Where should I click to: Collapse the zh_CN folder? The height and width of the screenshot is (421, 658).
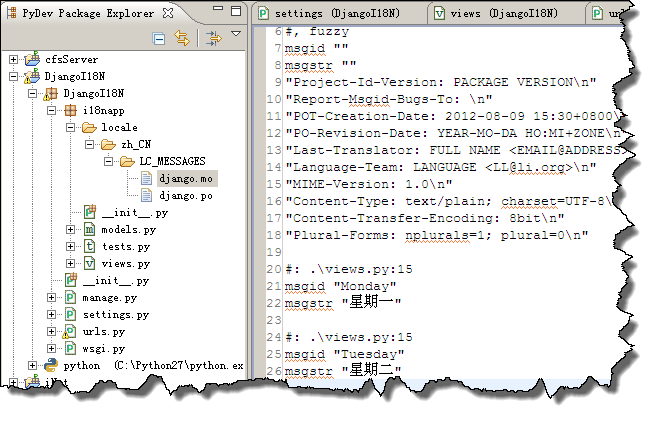(89, 144)
